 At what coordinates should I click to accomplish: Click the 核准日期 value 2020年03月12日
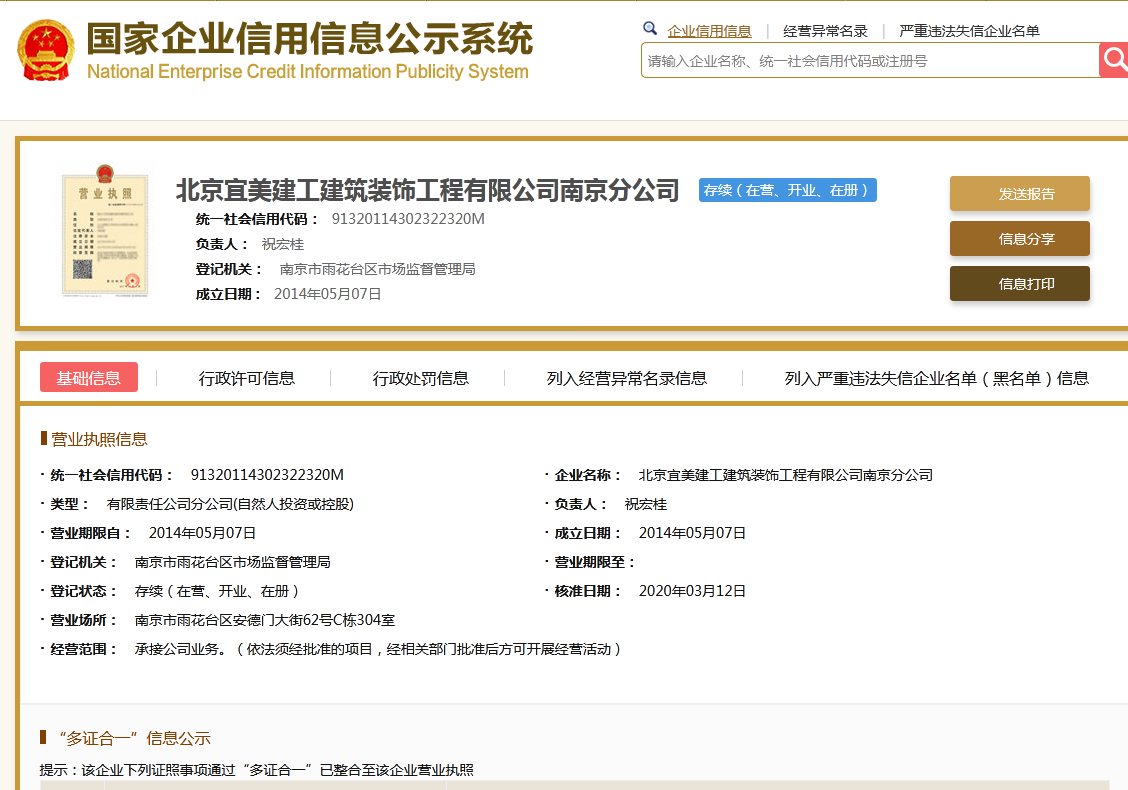pos(692,591)
